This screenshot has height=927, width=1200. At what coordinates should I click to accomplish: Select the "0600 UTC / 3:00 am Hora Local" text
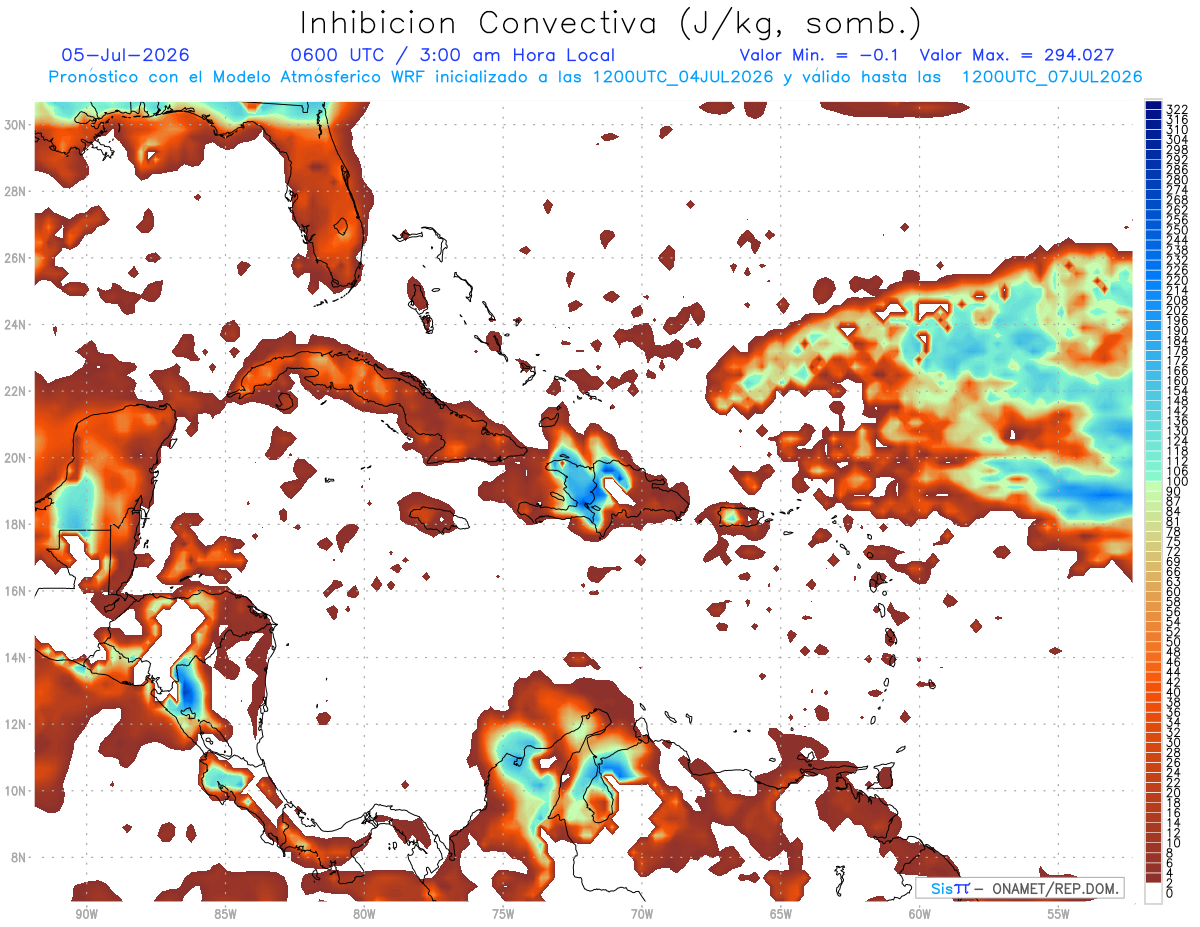[453, 55]
